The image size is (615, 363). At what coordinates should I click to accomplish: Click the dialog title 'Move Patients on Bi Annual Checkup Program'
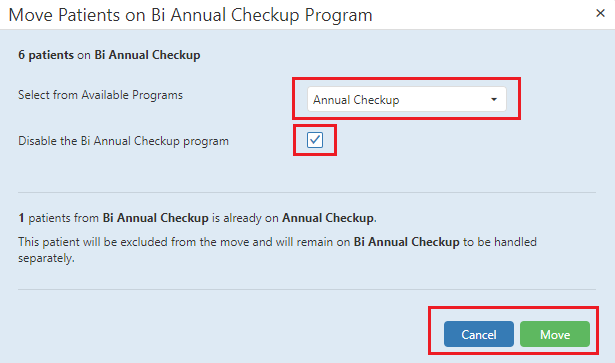coord(190,15)
